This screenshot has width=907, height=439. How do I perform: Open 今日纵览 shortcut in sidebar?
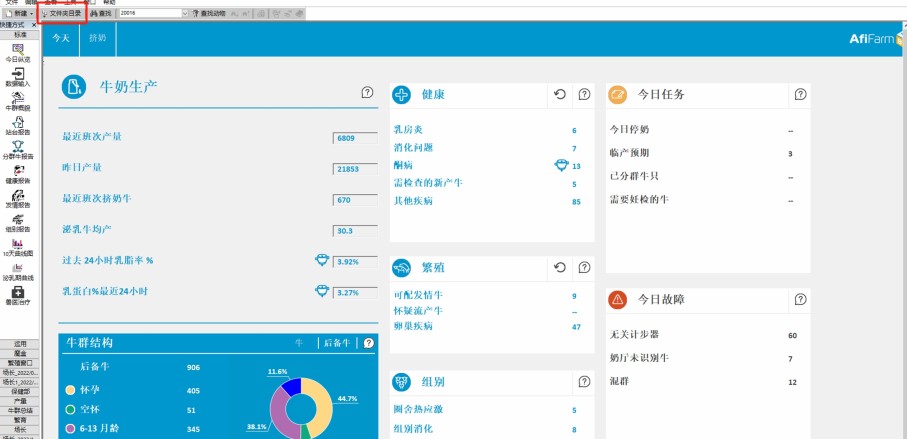[x=19, y=51]
